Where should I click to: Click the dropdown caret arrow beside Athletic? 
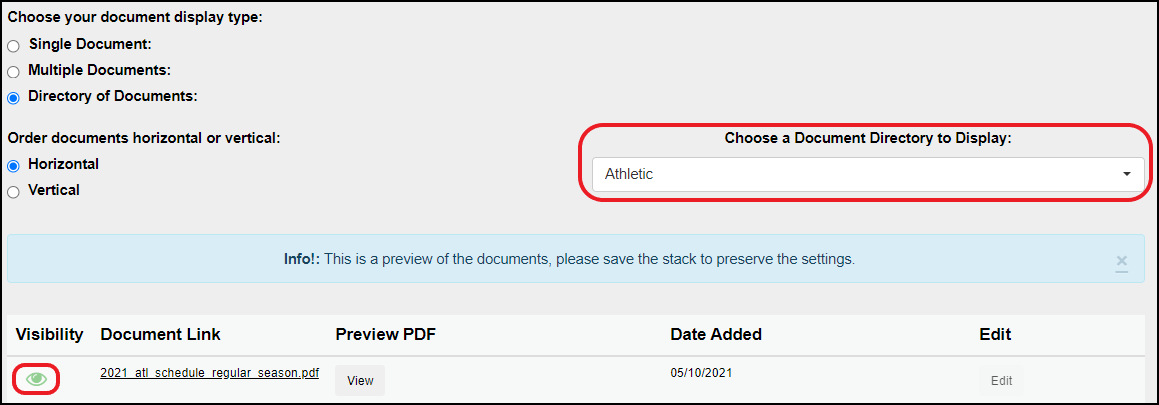[1126, 174]
